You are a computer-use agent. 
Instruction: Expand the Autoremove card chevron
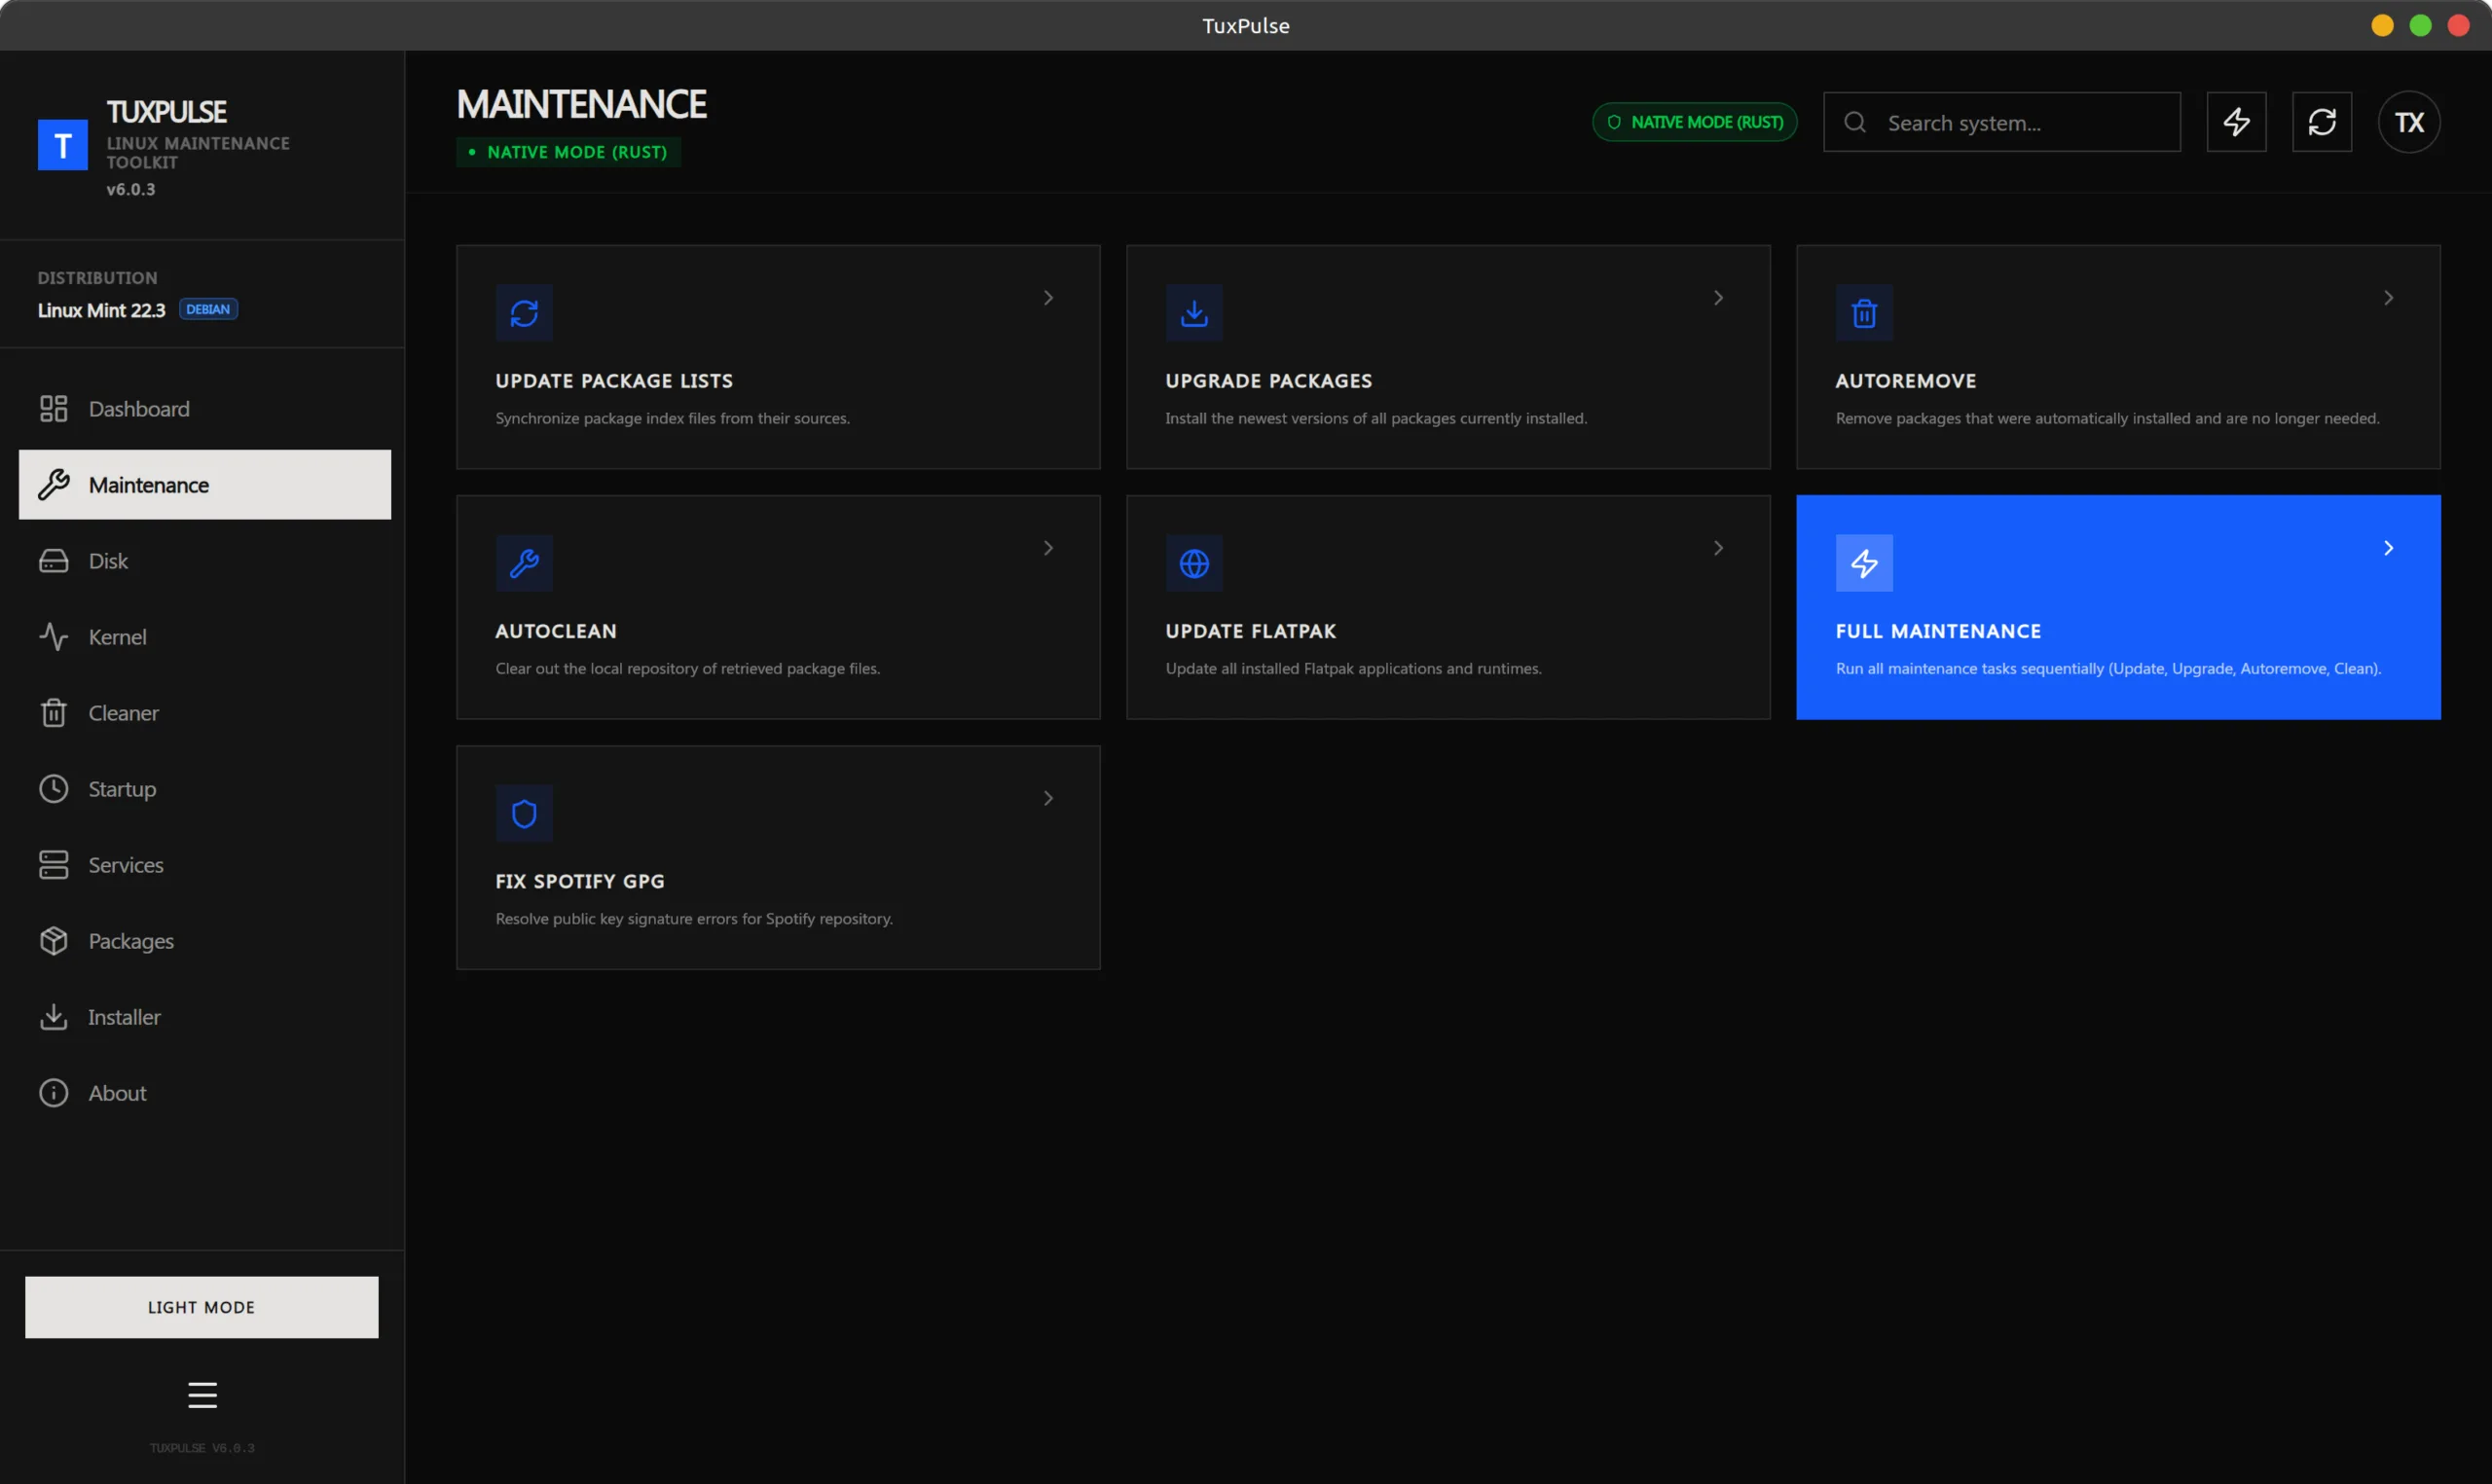pyautogui.click(x=2388, y=298)
